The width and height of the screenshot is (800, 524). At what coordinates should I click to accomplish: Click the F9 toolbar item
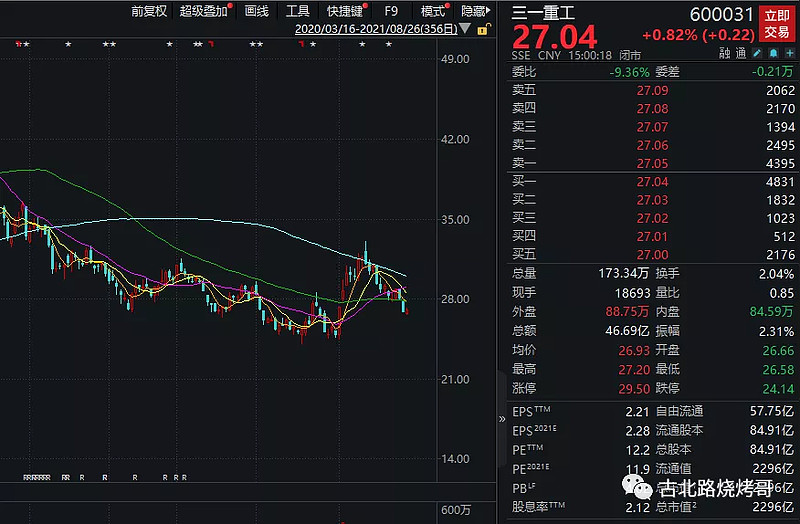point(391,11)
